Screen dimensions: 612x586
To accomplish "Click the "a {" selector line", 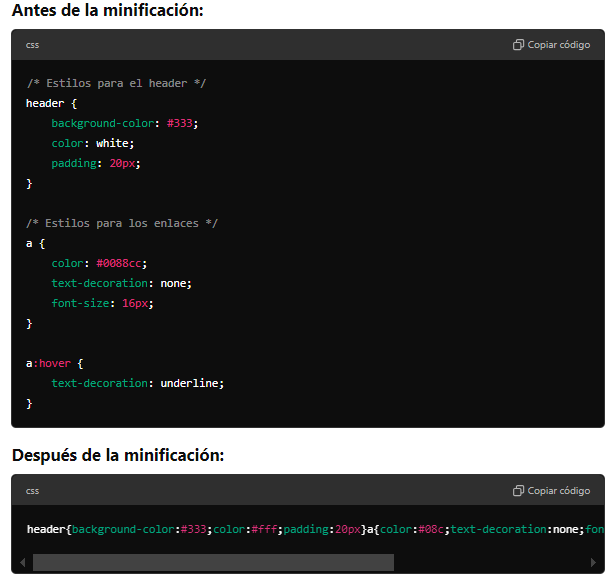I will [36, 244].
